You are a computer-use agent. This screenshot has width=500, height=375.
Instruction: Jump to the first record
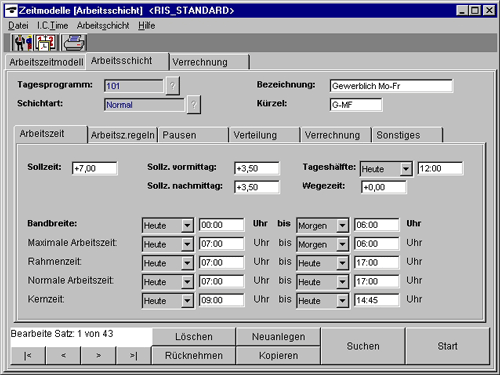(x=28, y=355)
